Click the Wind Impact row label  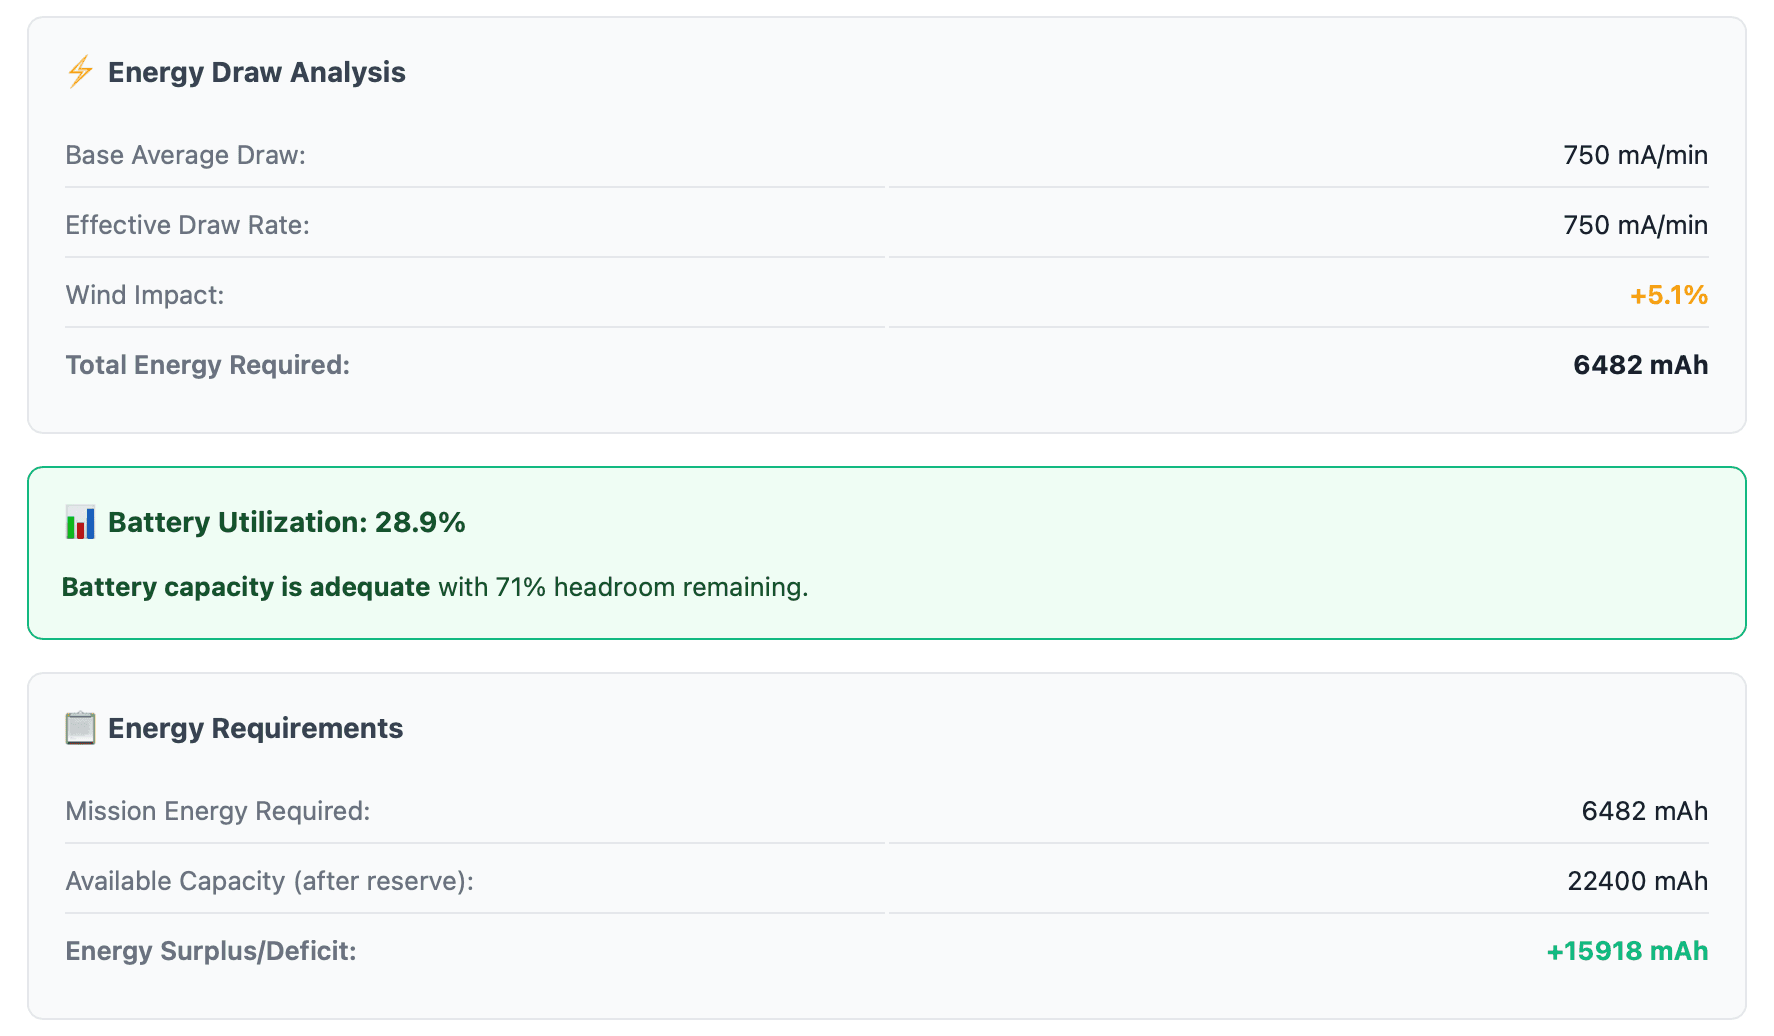point(145,295)
